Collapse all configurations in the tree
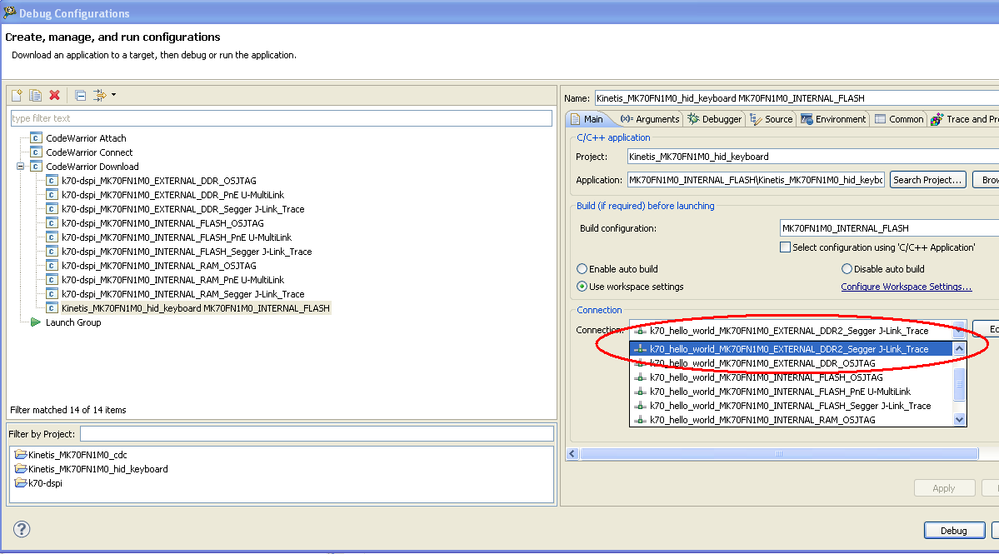The image size is (999, 554). point(80,96)
